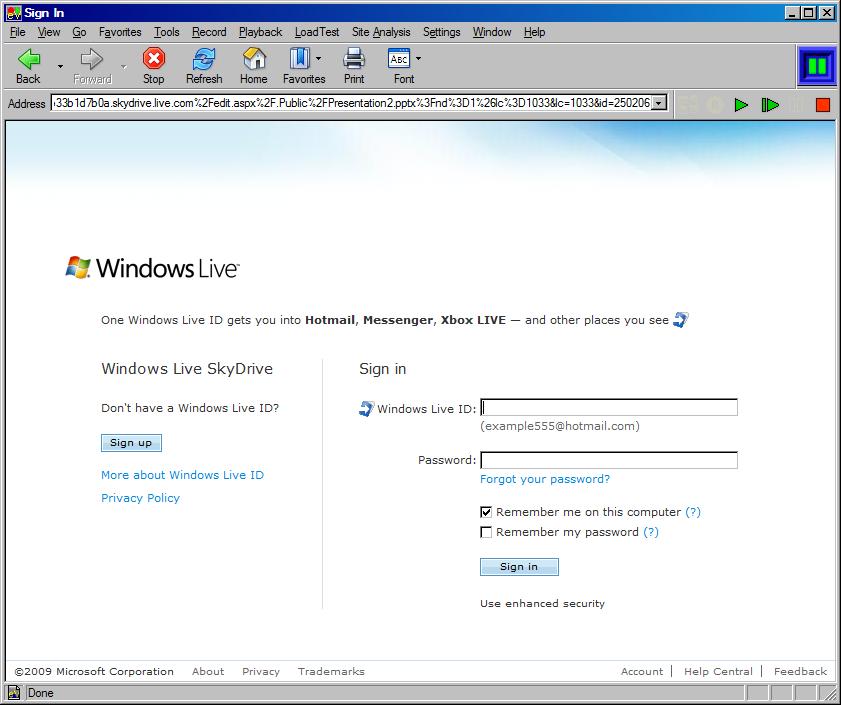This screenshot has width=841, height=705.
Task: Uncheck 'Remember me on this computer'
Action: pos(486,512)
